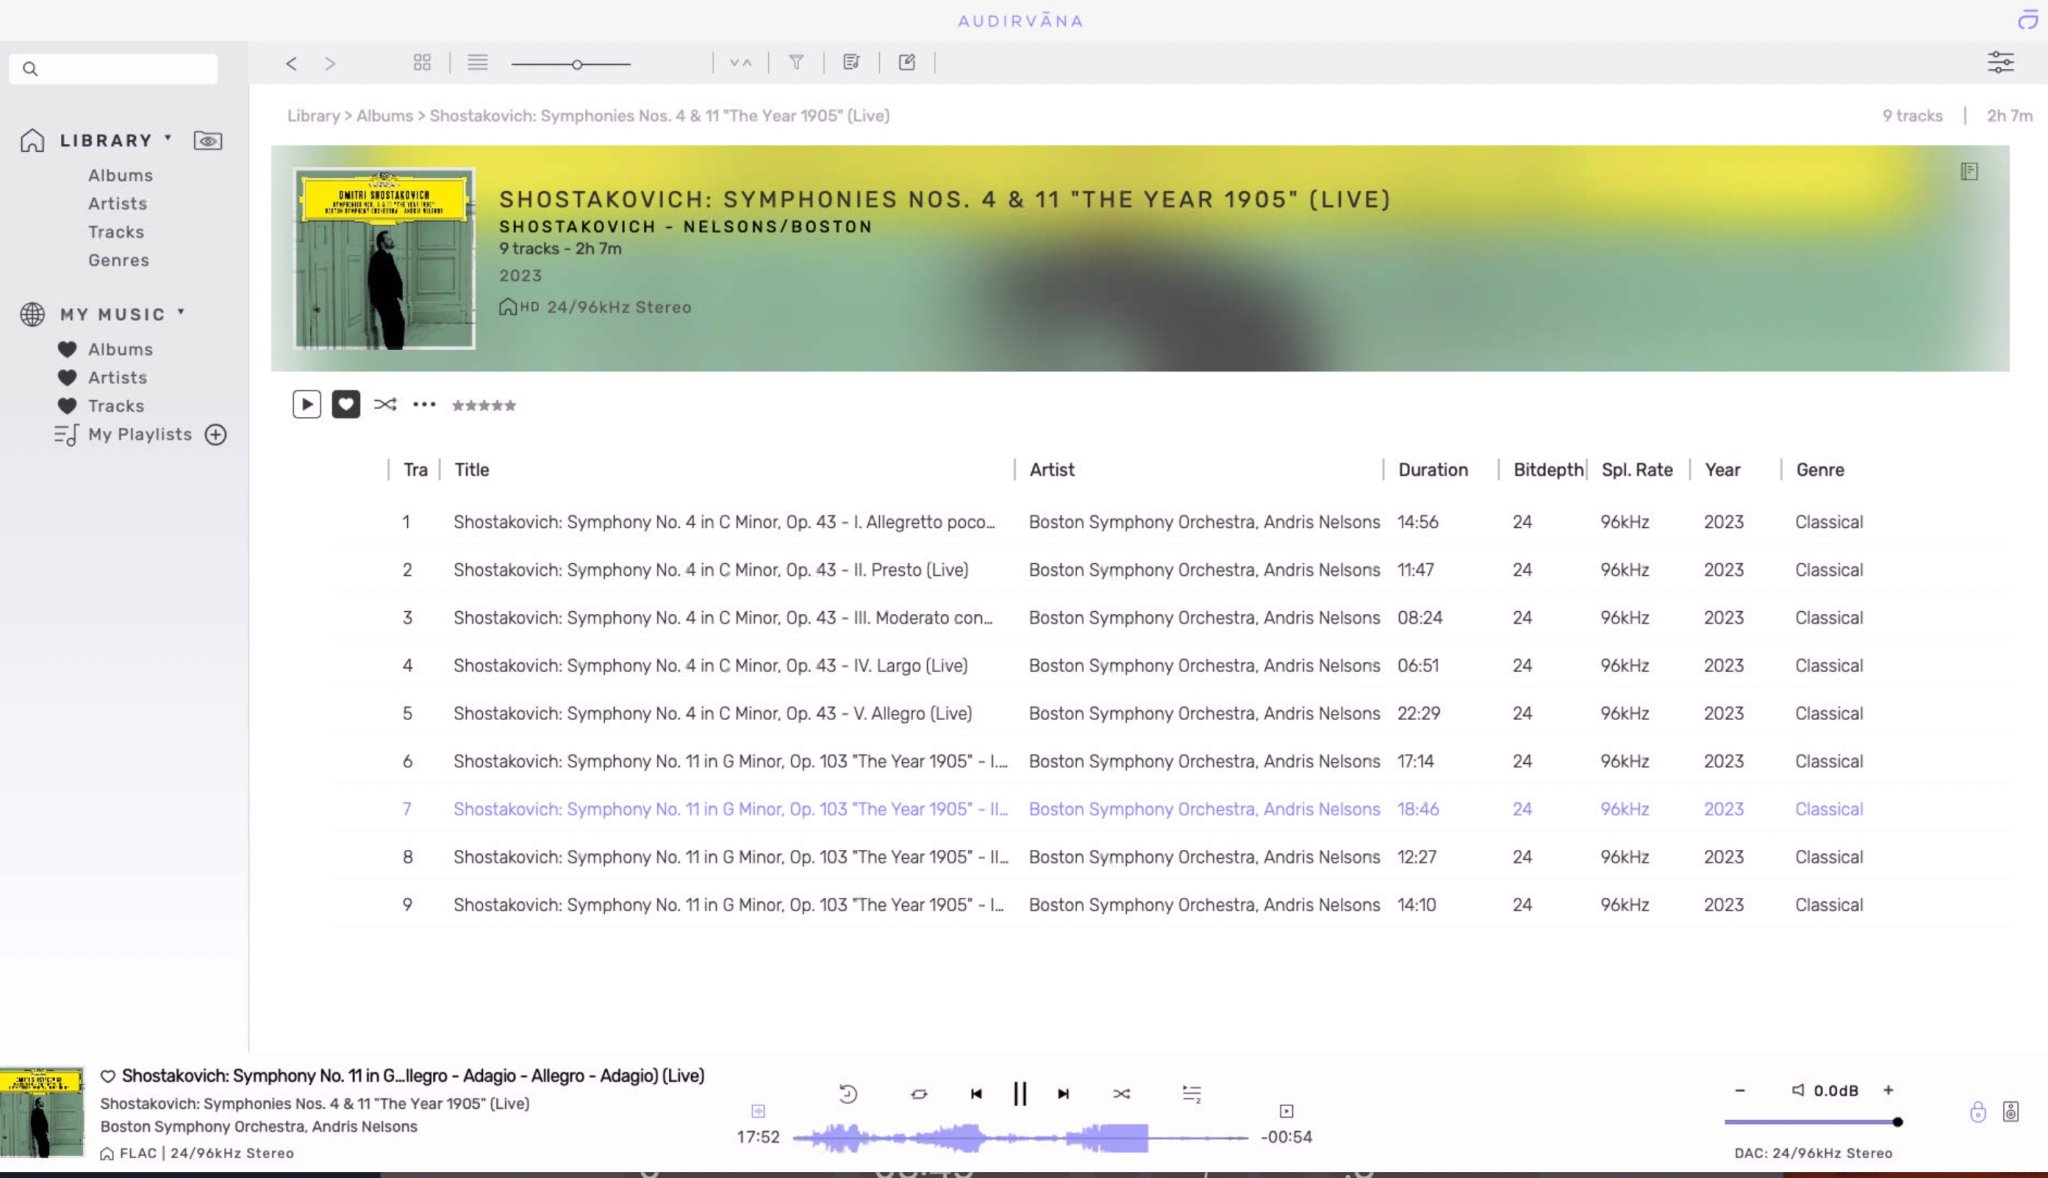
Task: Adjust the volume slider
Action: [1813, 1122]
